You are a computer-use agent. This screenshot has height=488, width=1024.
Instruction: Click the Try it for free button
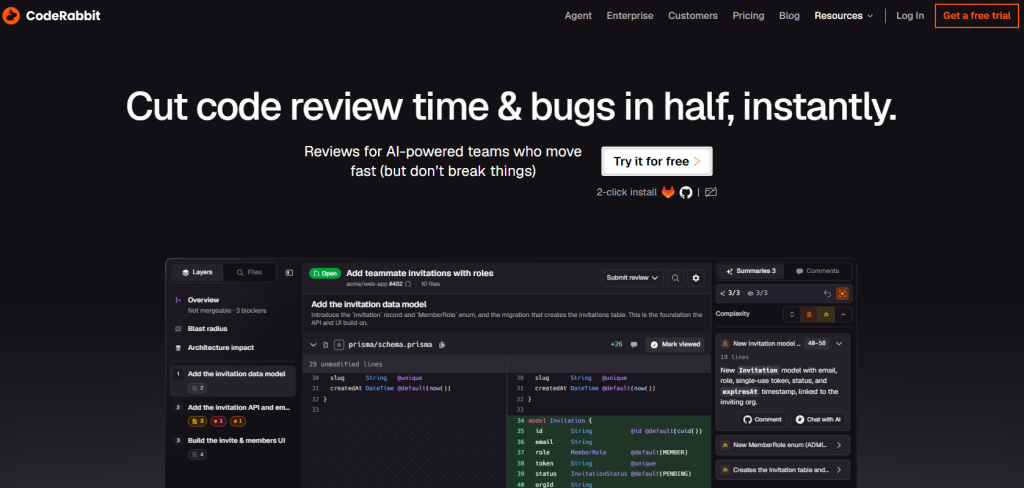(656, 161)
